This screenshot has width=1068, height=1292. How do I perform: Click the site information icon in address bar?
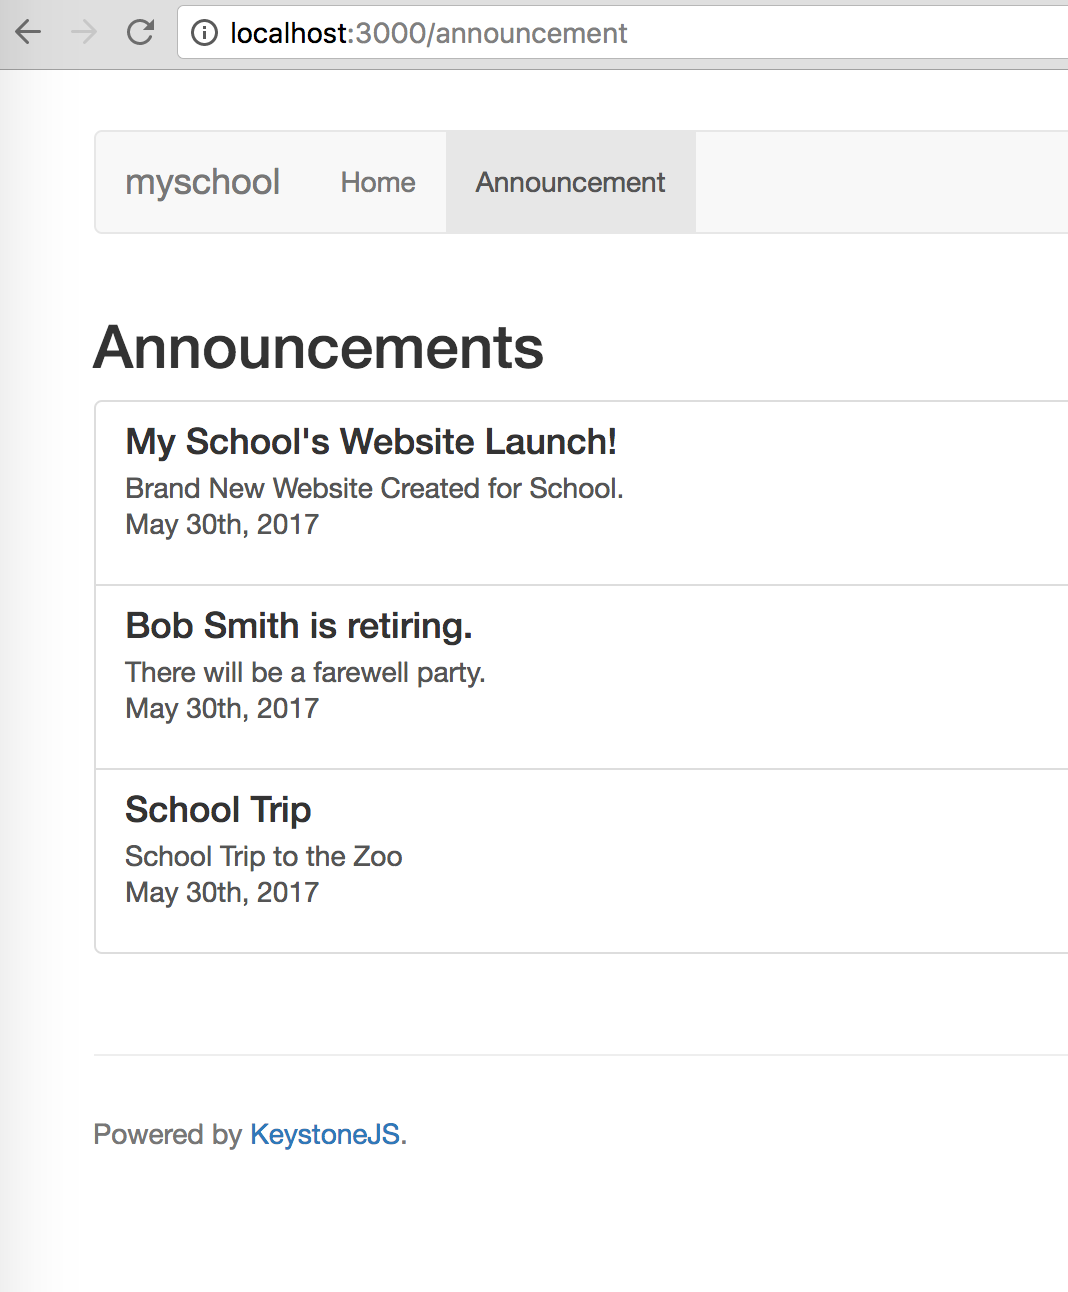click(203, 33)
